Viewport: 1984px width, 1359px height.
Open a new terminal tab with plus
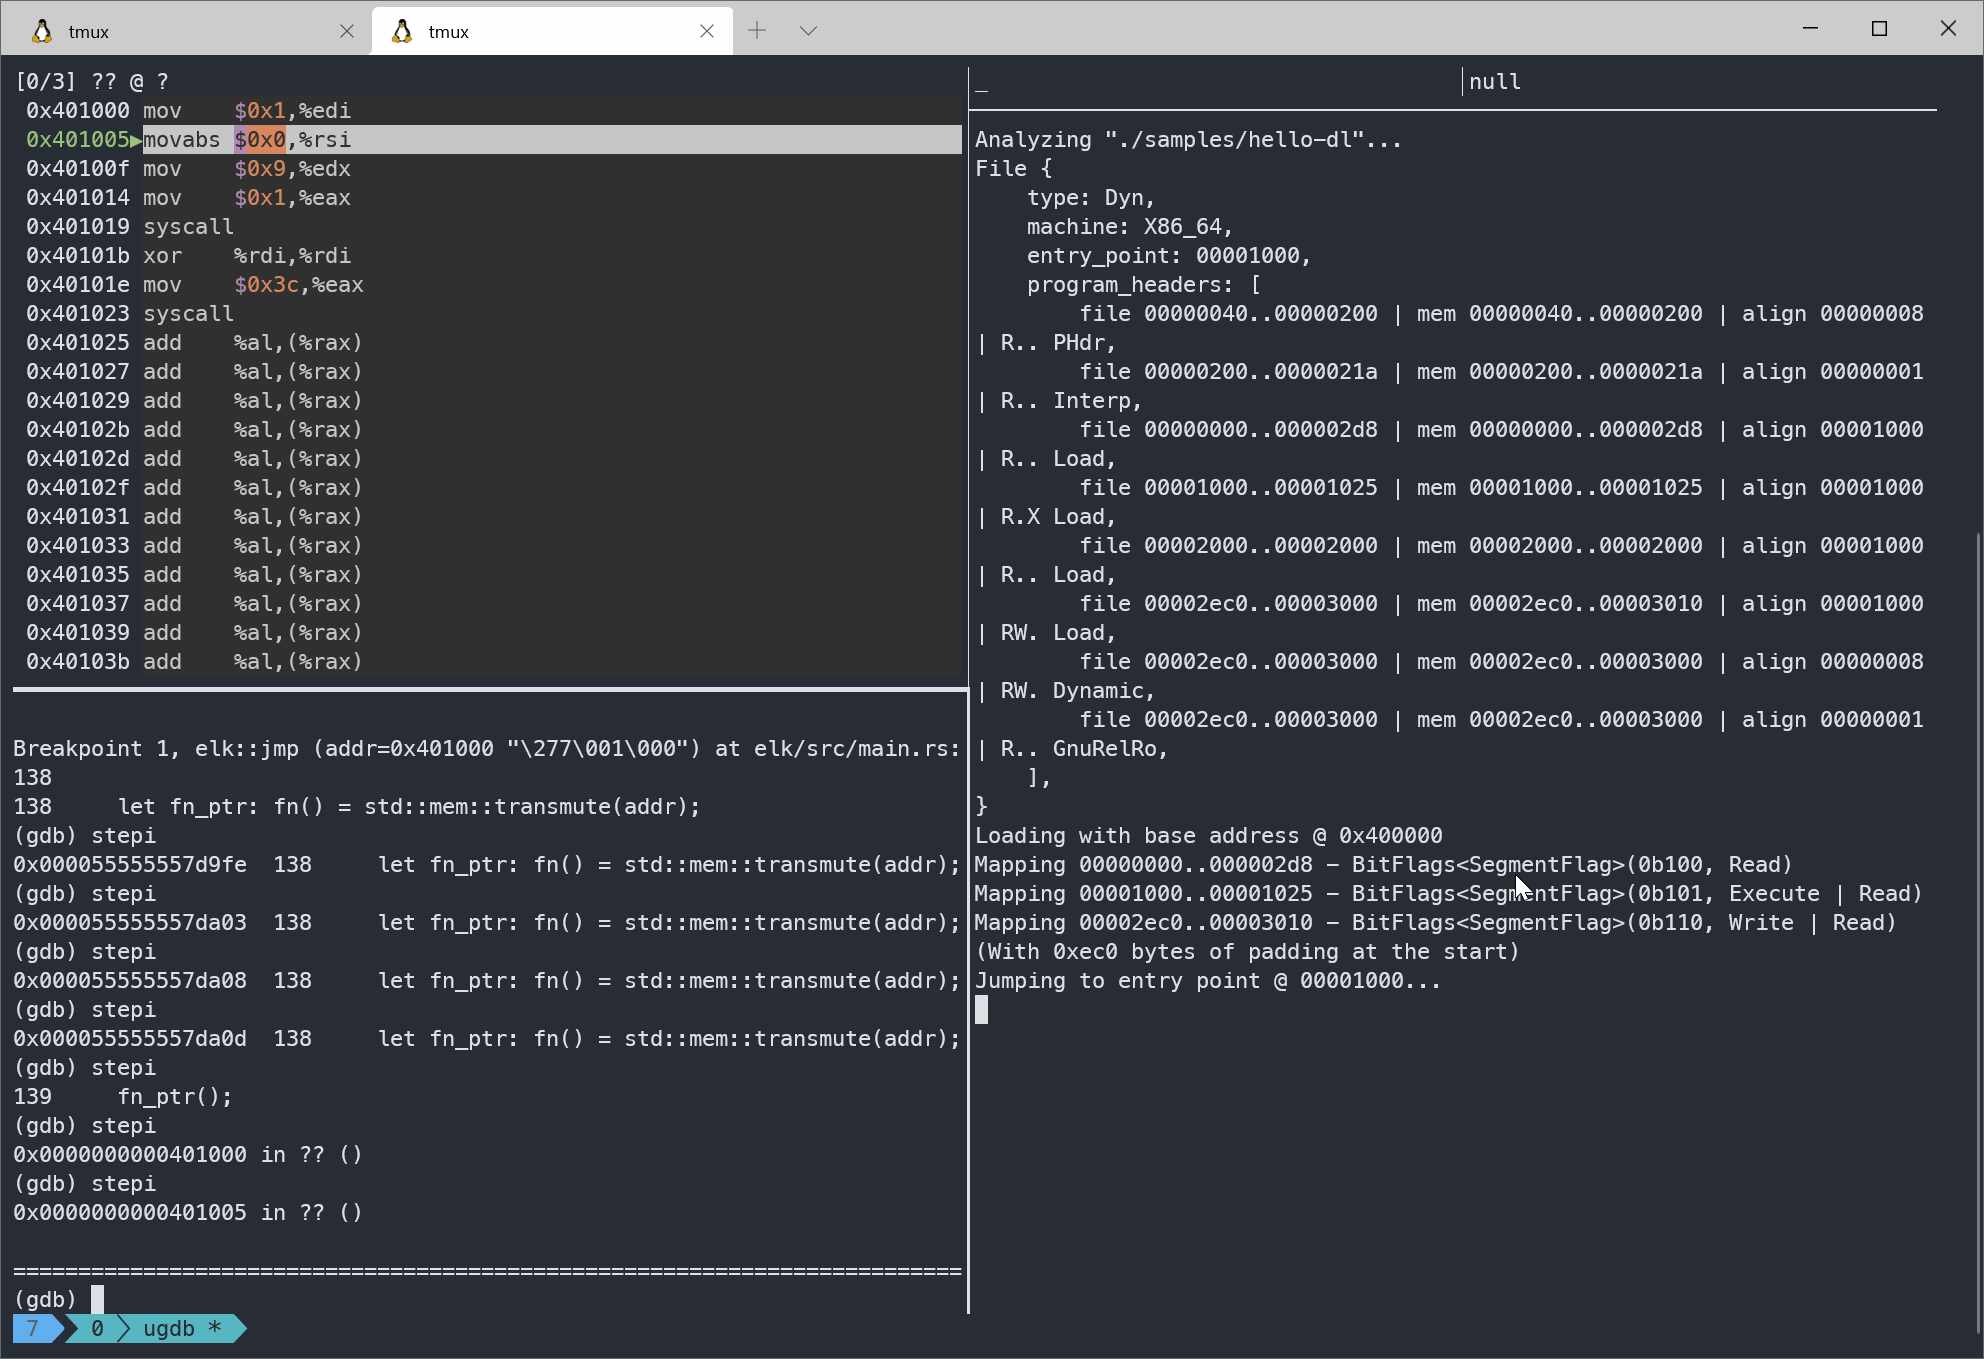(x=757, y=31)
